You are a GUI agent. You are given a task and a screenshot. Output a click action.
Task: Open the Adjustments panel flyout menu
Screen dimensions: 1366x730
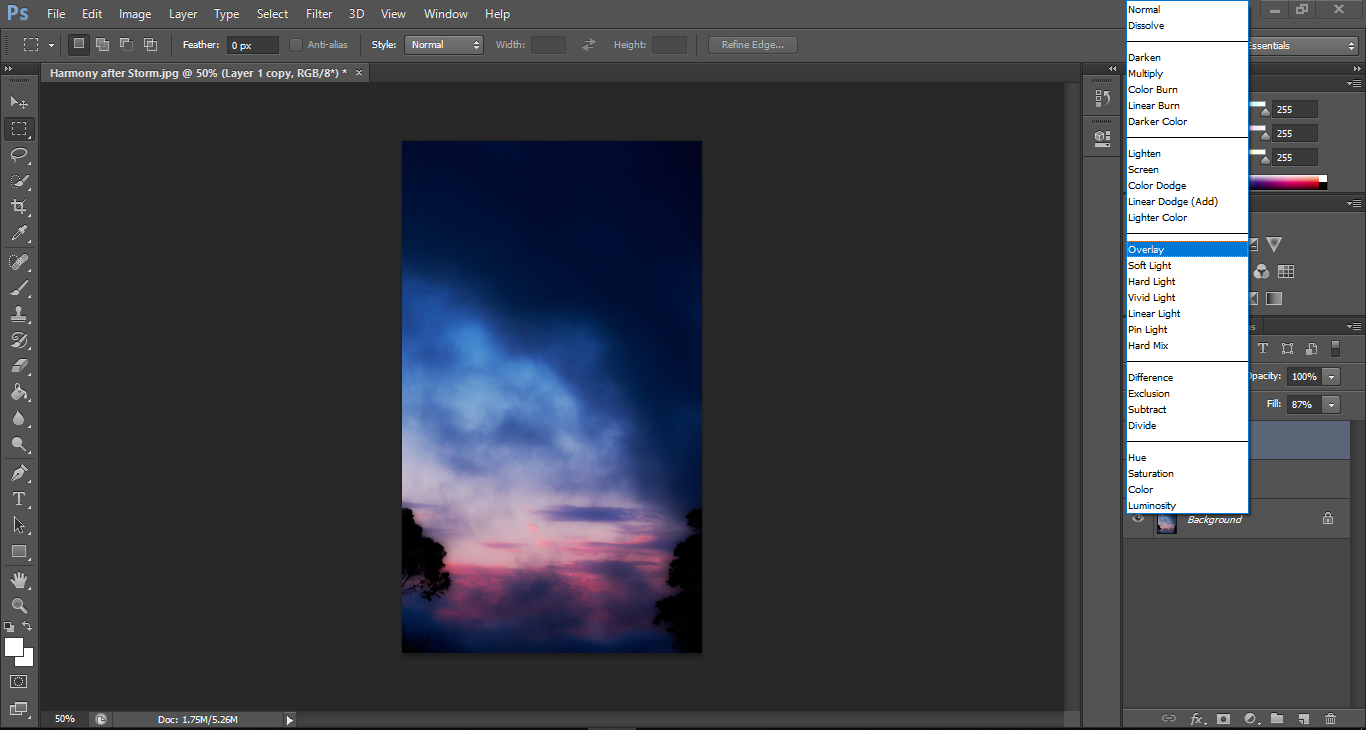coord(1354,204)
